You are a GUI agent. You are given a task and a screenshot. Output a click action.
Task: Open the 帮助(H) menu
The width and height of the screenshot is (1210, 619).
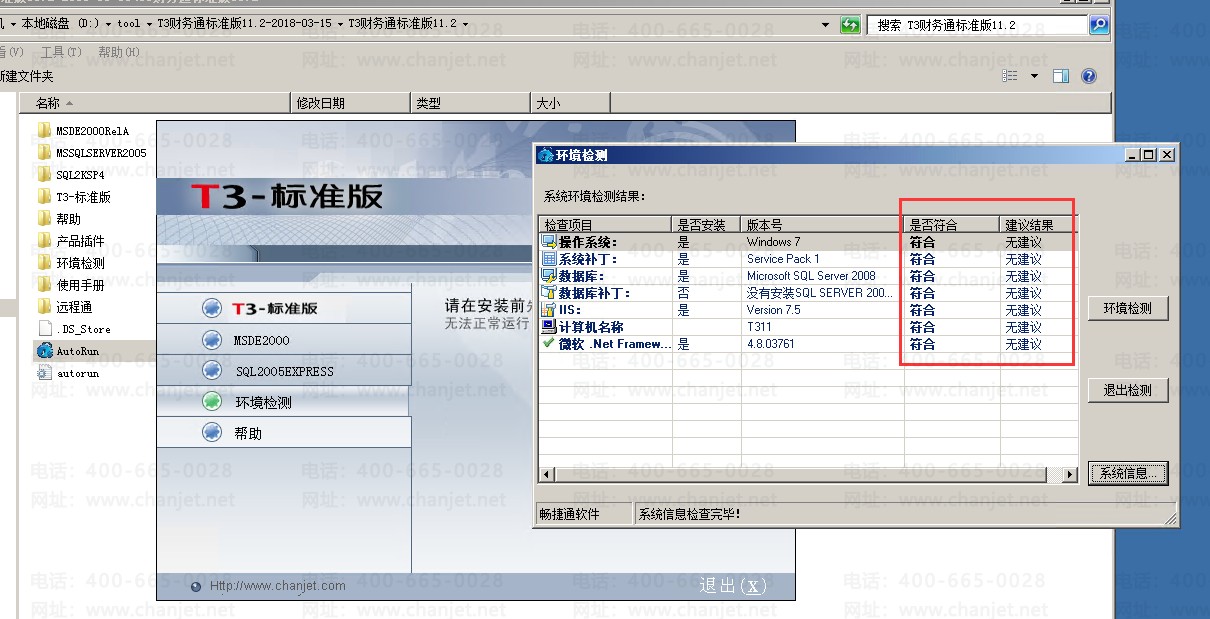tap(118, 52)
